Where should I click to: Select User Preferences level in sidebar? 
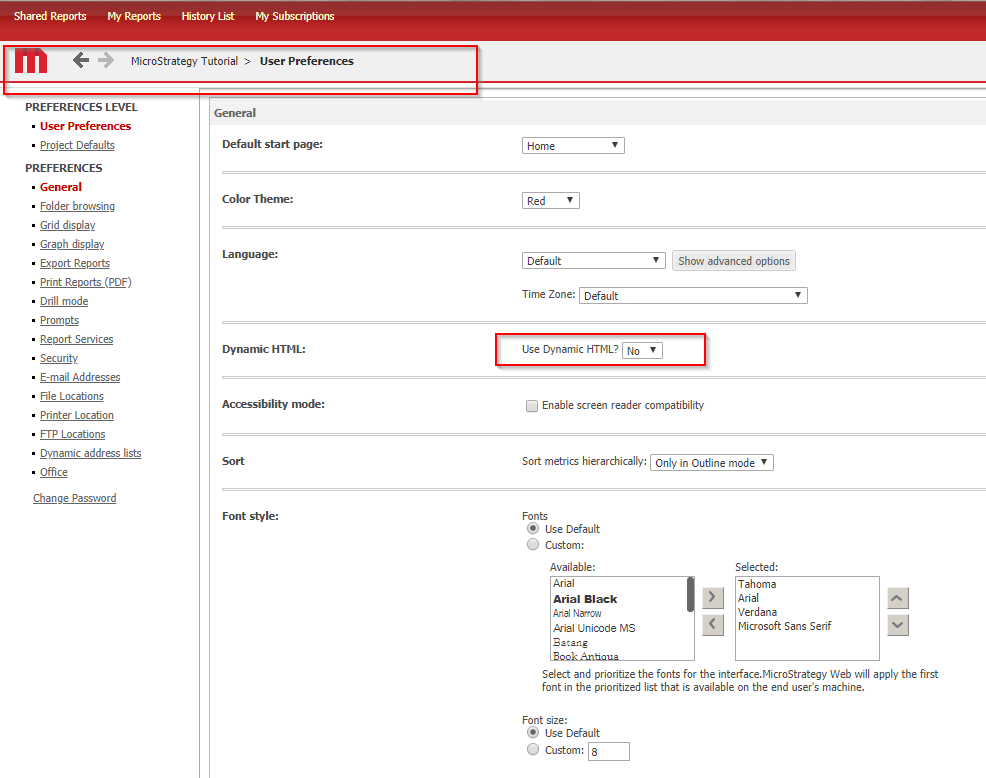[86, 126]
